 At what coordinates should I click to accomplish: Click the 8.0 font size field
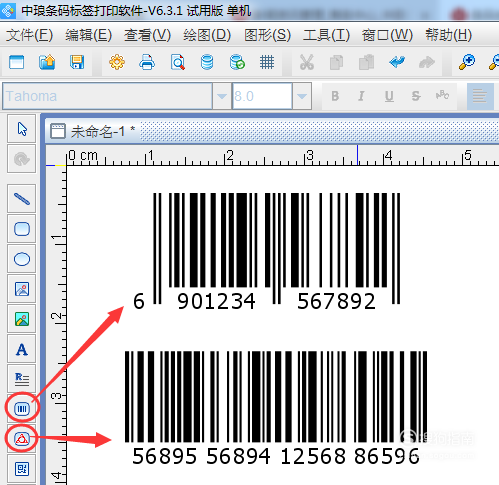point(262,96)
